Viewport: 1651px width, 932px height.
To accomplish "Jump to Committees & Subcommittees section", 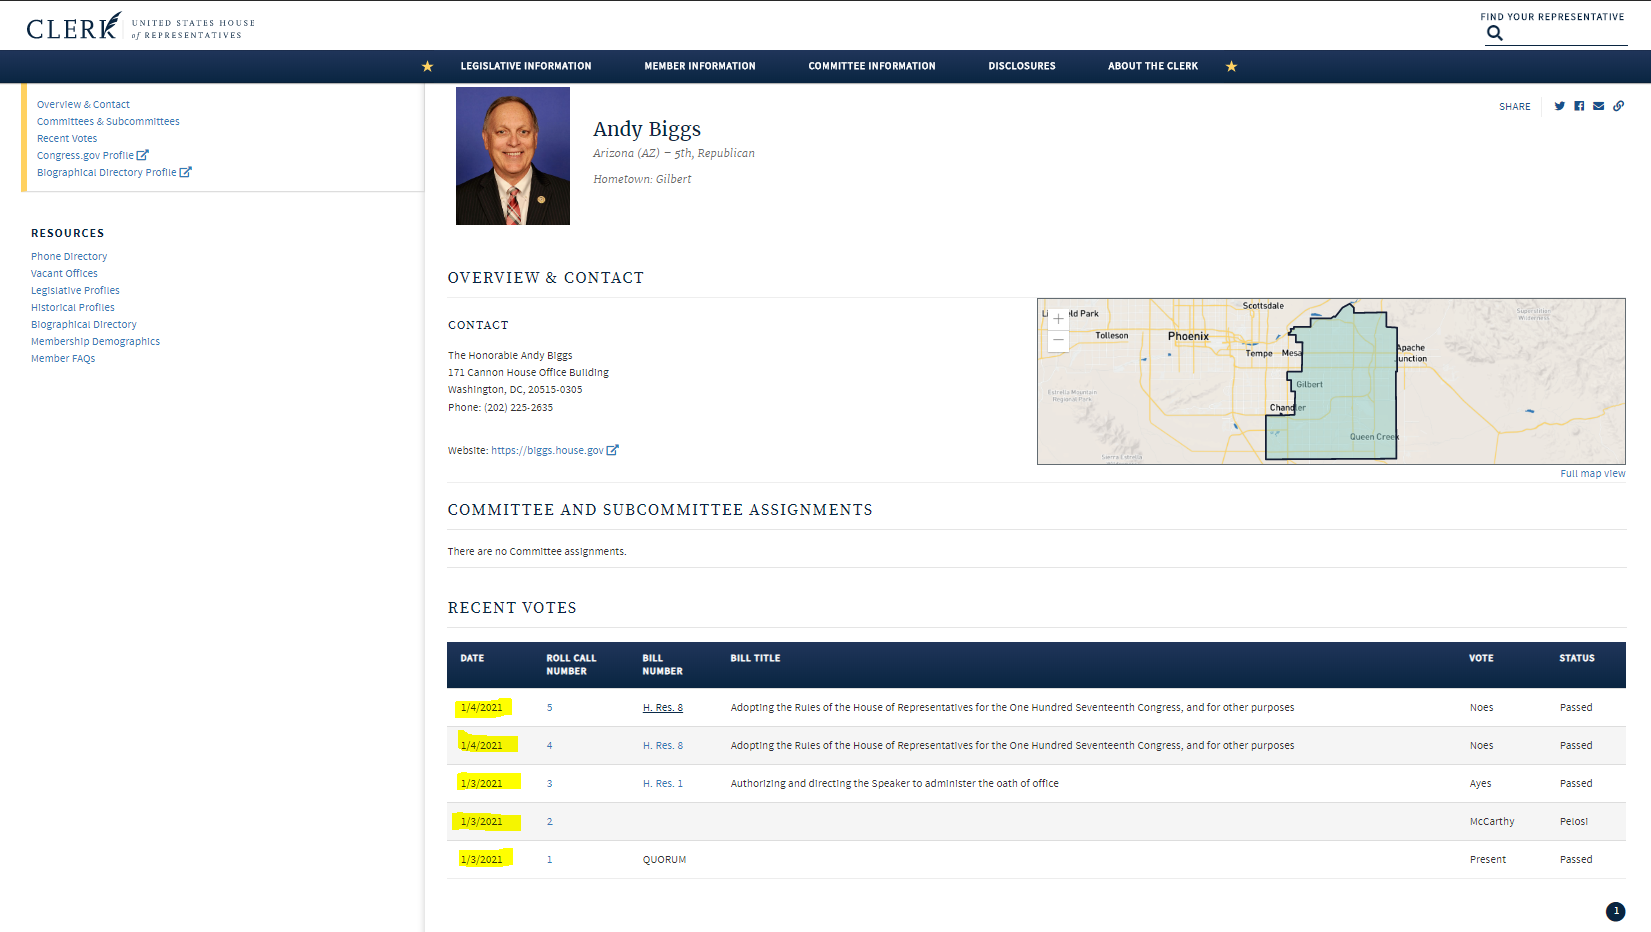I will click(108, 121).
